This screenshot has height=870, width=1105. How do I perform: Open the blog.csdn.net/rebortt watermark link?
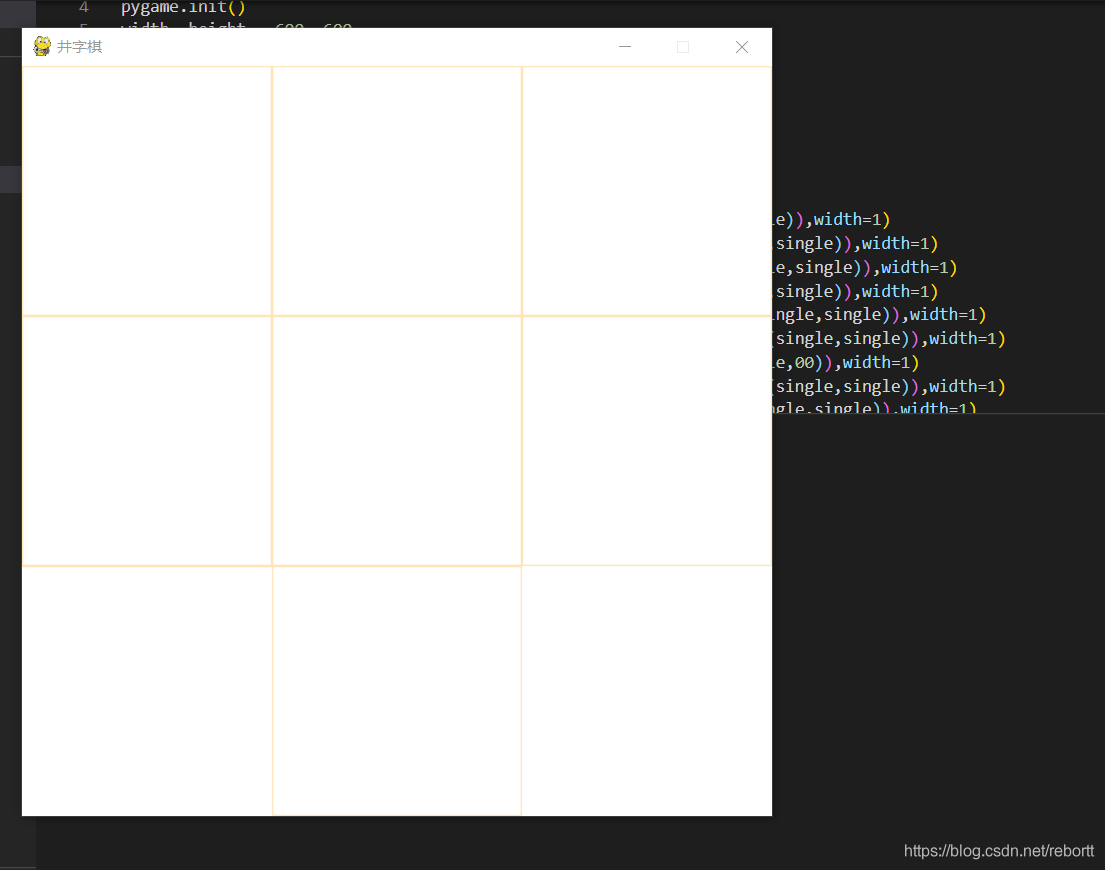(998, 851)
